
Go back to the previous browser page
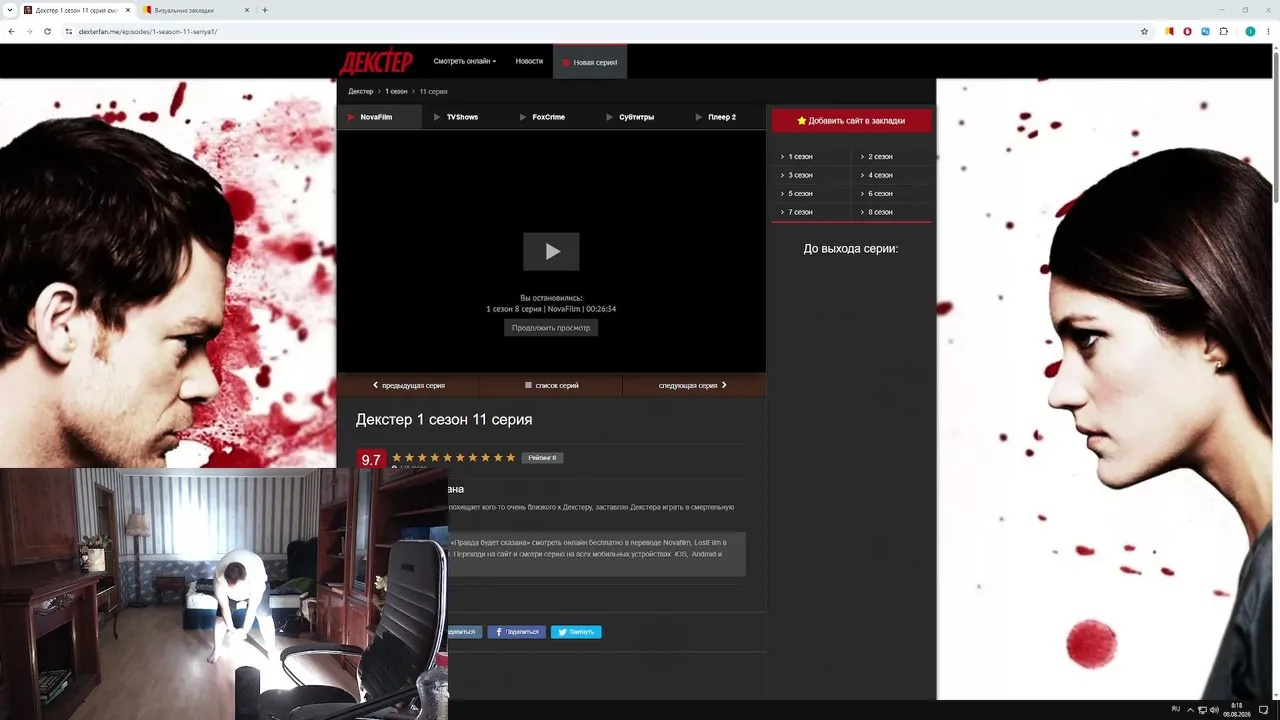pyautogui.click(x=11, y=31)
